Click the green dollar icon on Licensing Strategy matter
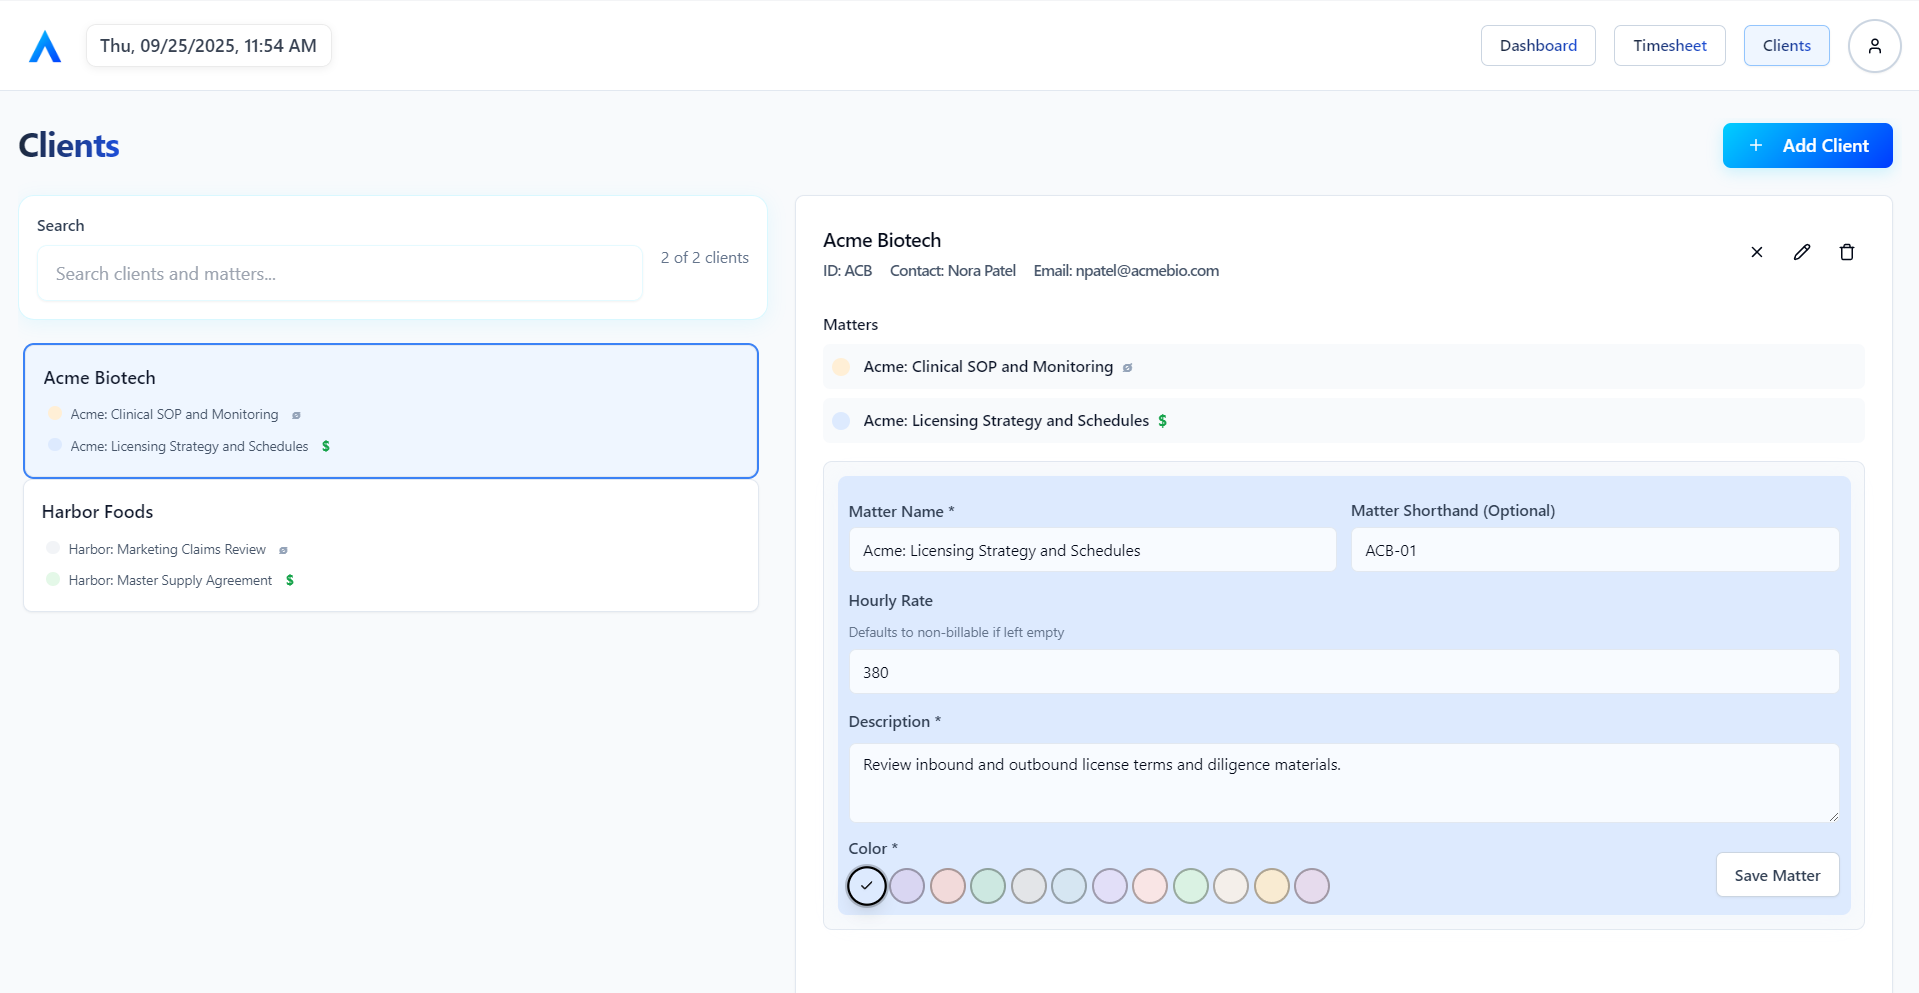1919x993 pixels. point(1162,420)
